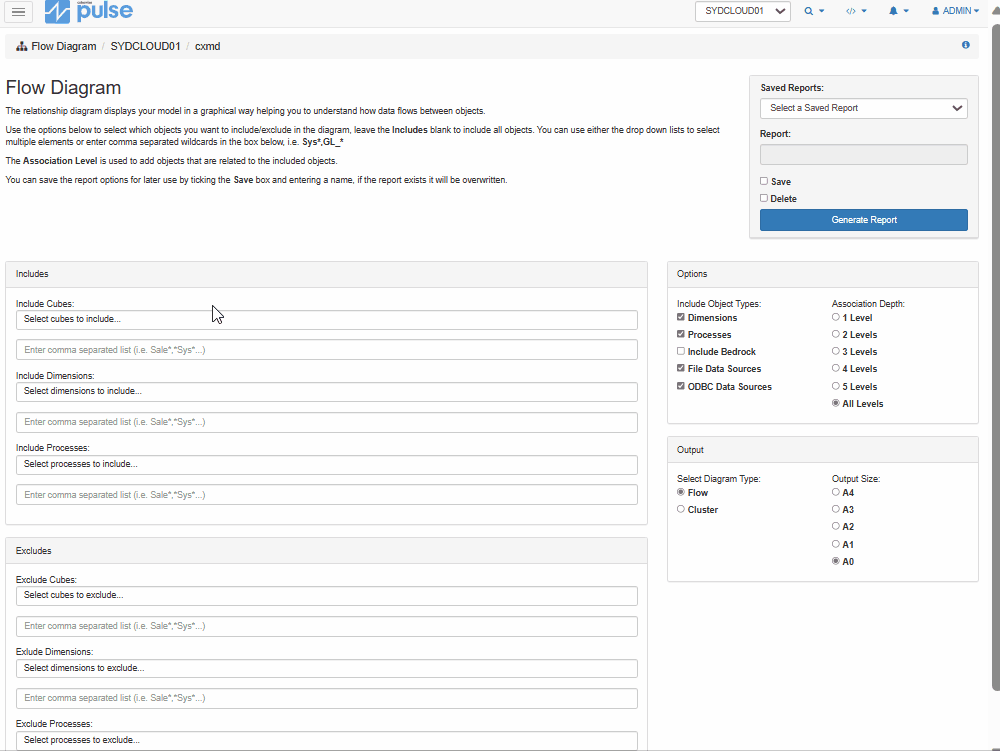Open the search magnifier icon
This screenshot has width=1000, height=751.
[x=807, y=11]
